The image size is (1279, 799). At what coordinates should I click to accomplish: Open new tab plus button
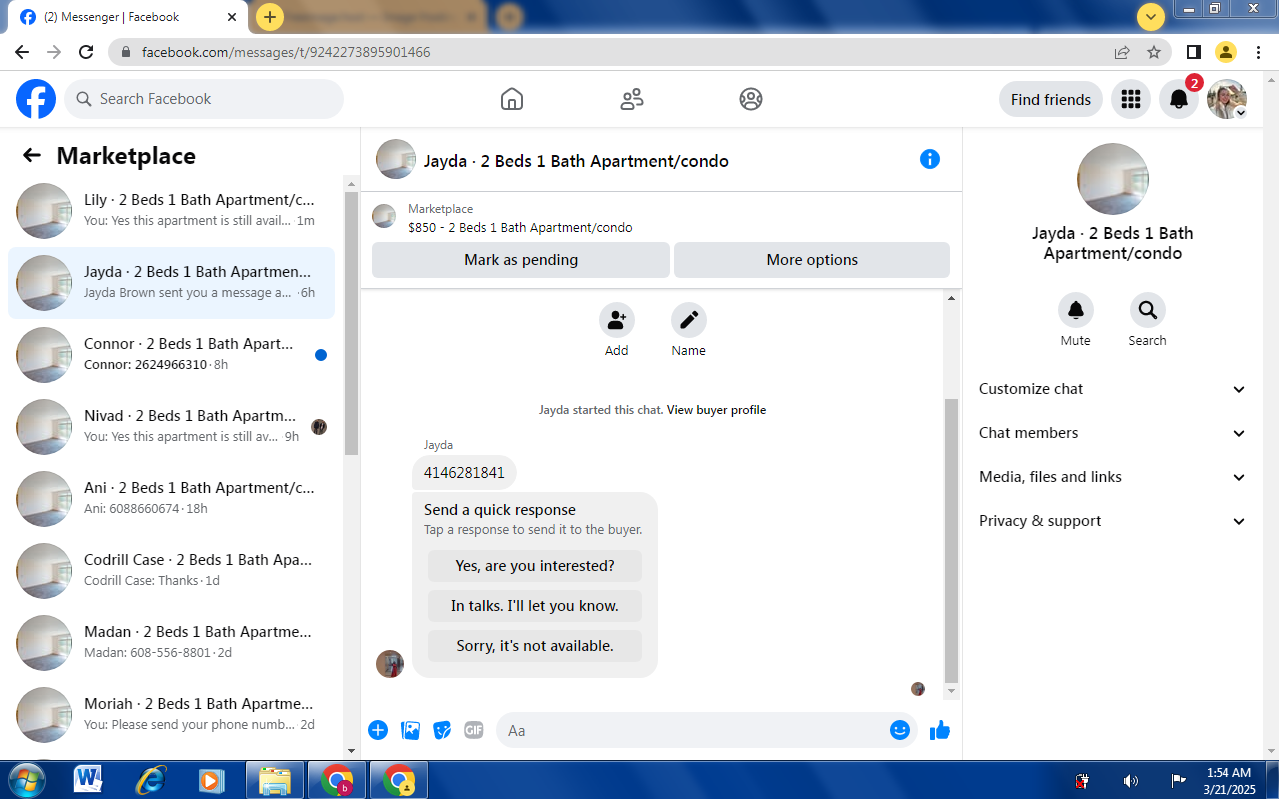[x=270, y=17]
